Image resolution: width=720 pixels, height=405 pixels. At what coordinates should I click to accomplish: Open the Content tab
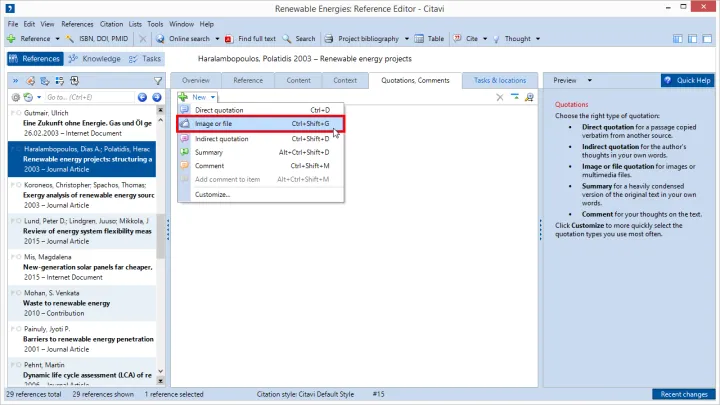(298, 80)
